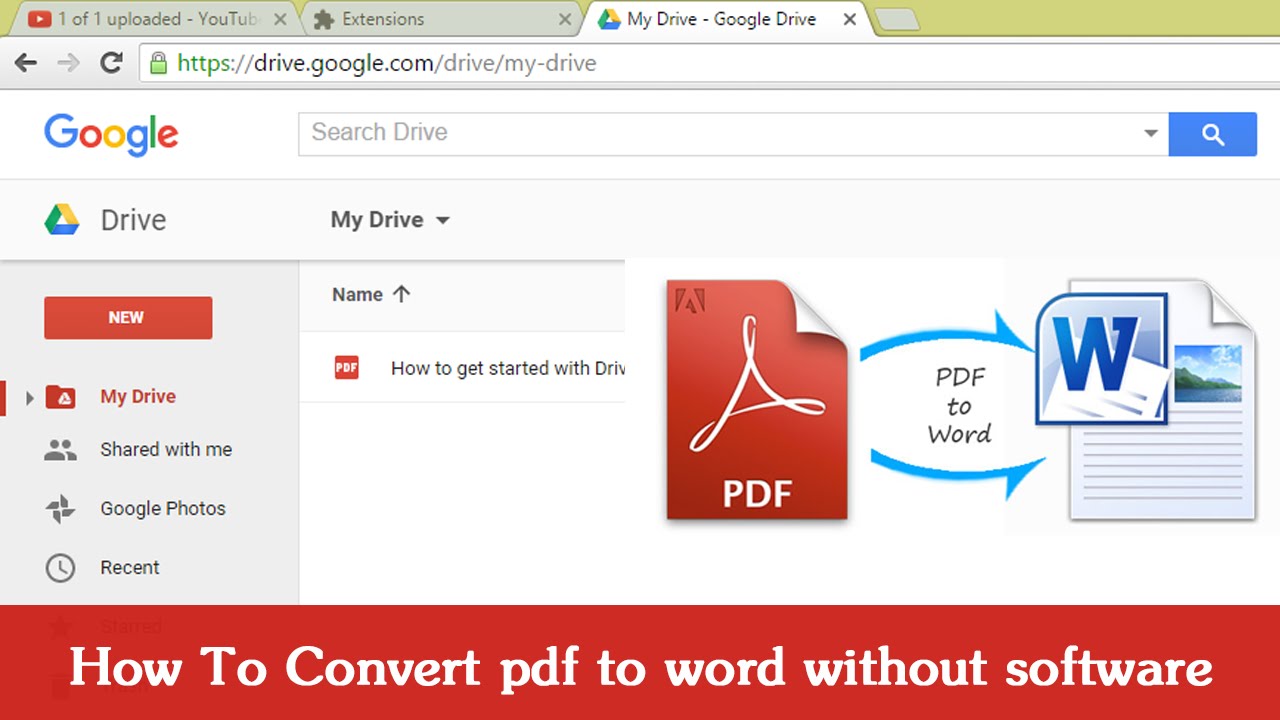Reload the page with refresh icon
The image size is (1280, 720).
click(x=111, y=63)
